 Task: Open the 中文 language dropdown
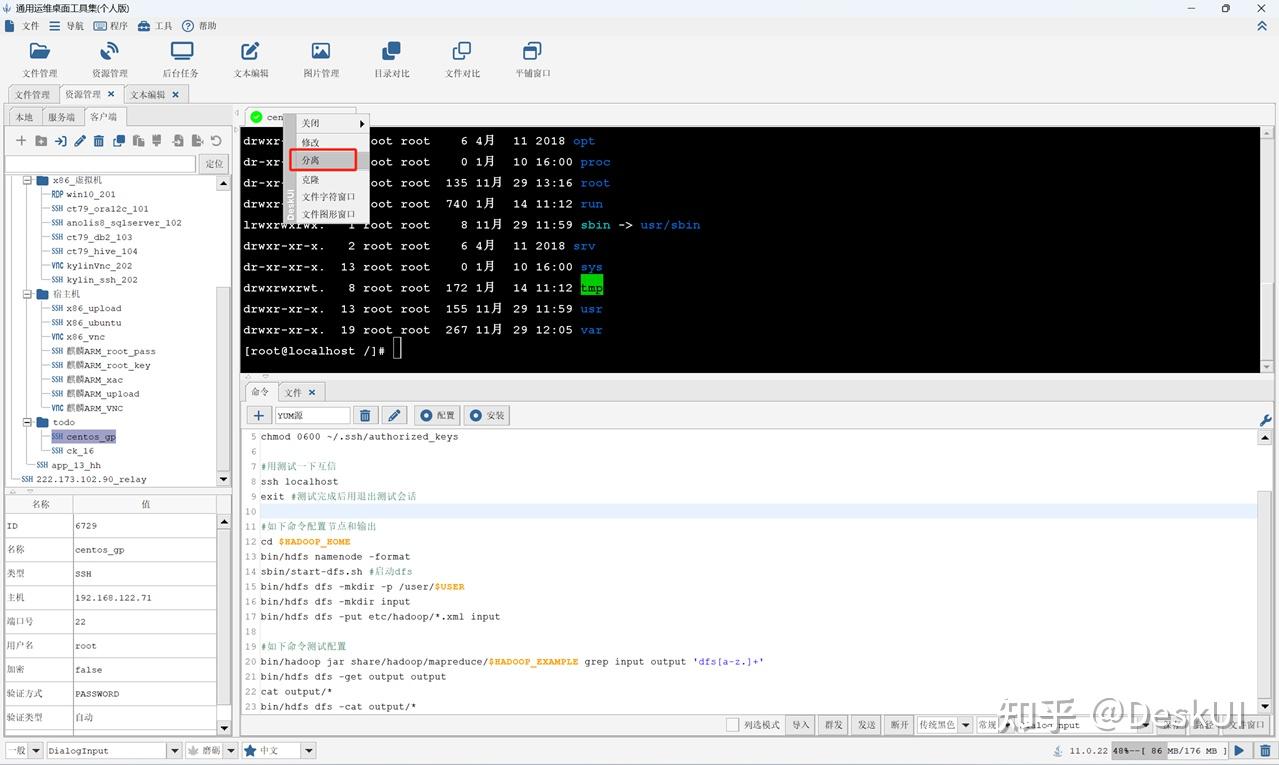tap(308, 750)
